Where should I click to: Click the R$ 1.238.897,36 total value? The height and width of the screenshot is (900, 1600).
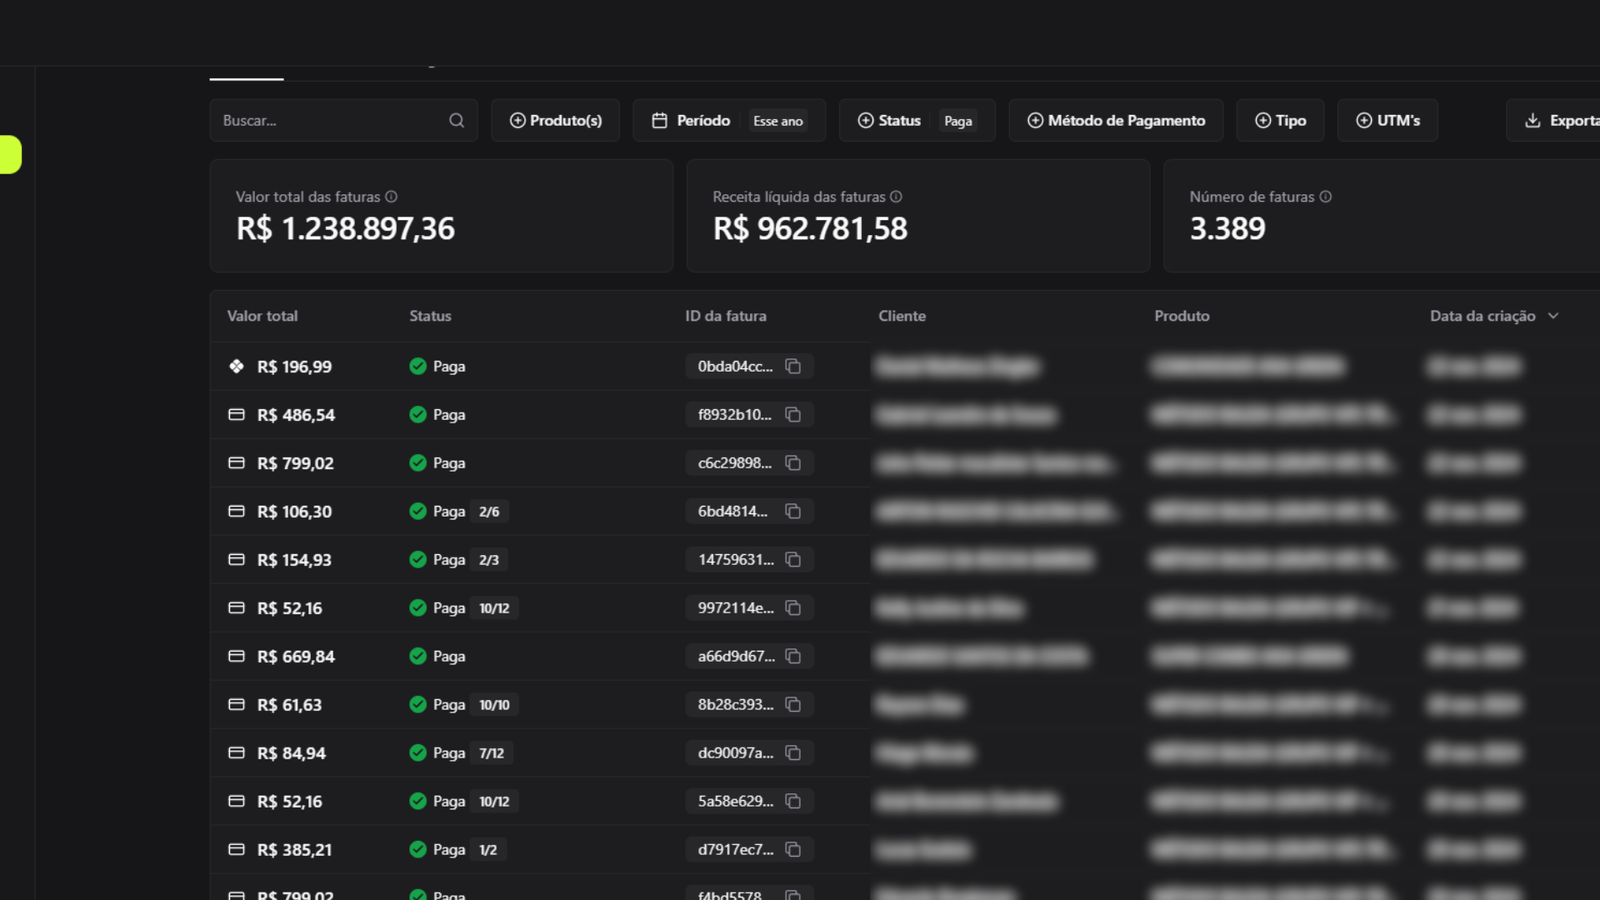(345, 229)
